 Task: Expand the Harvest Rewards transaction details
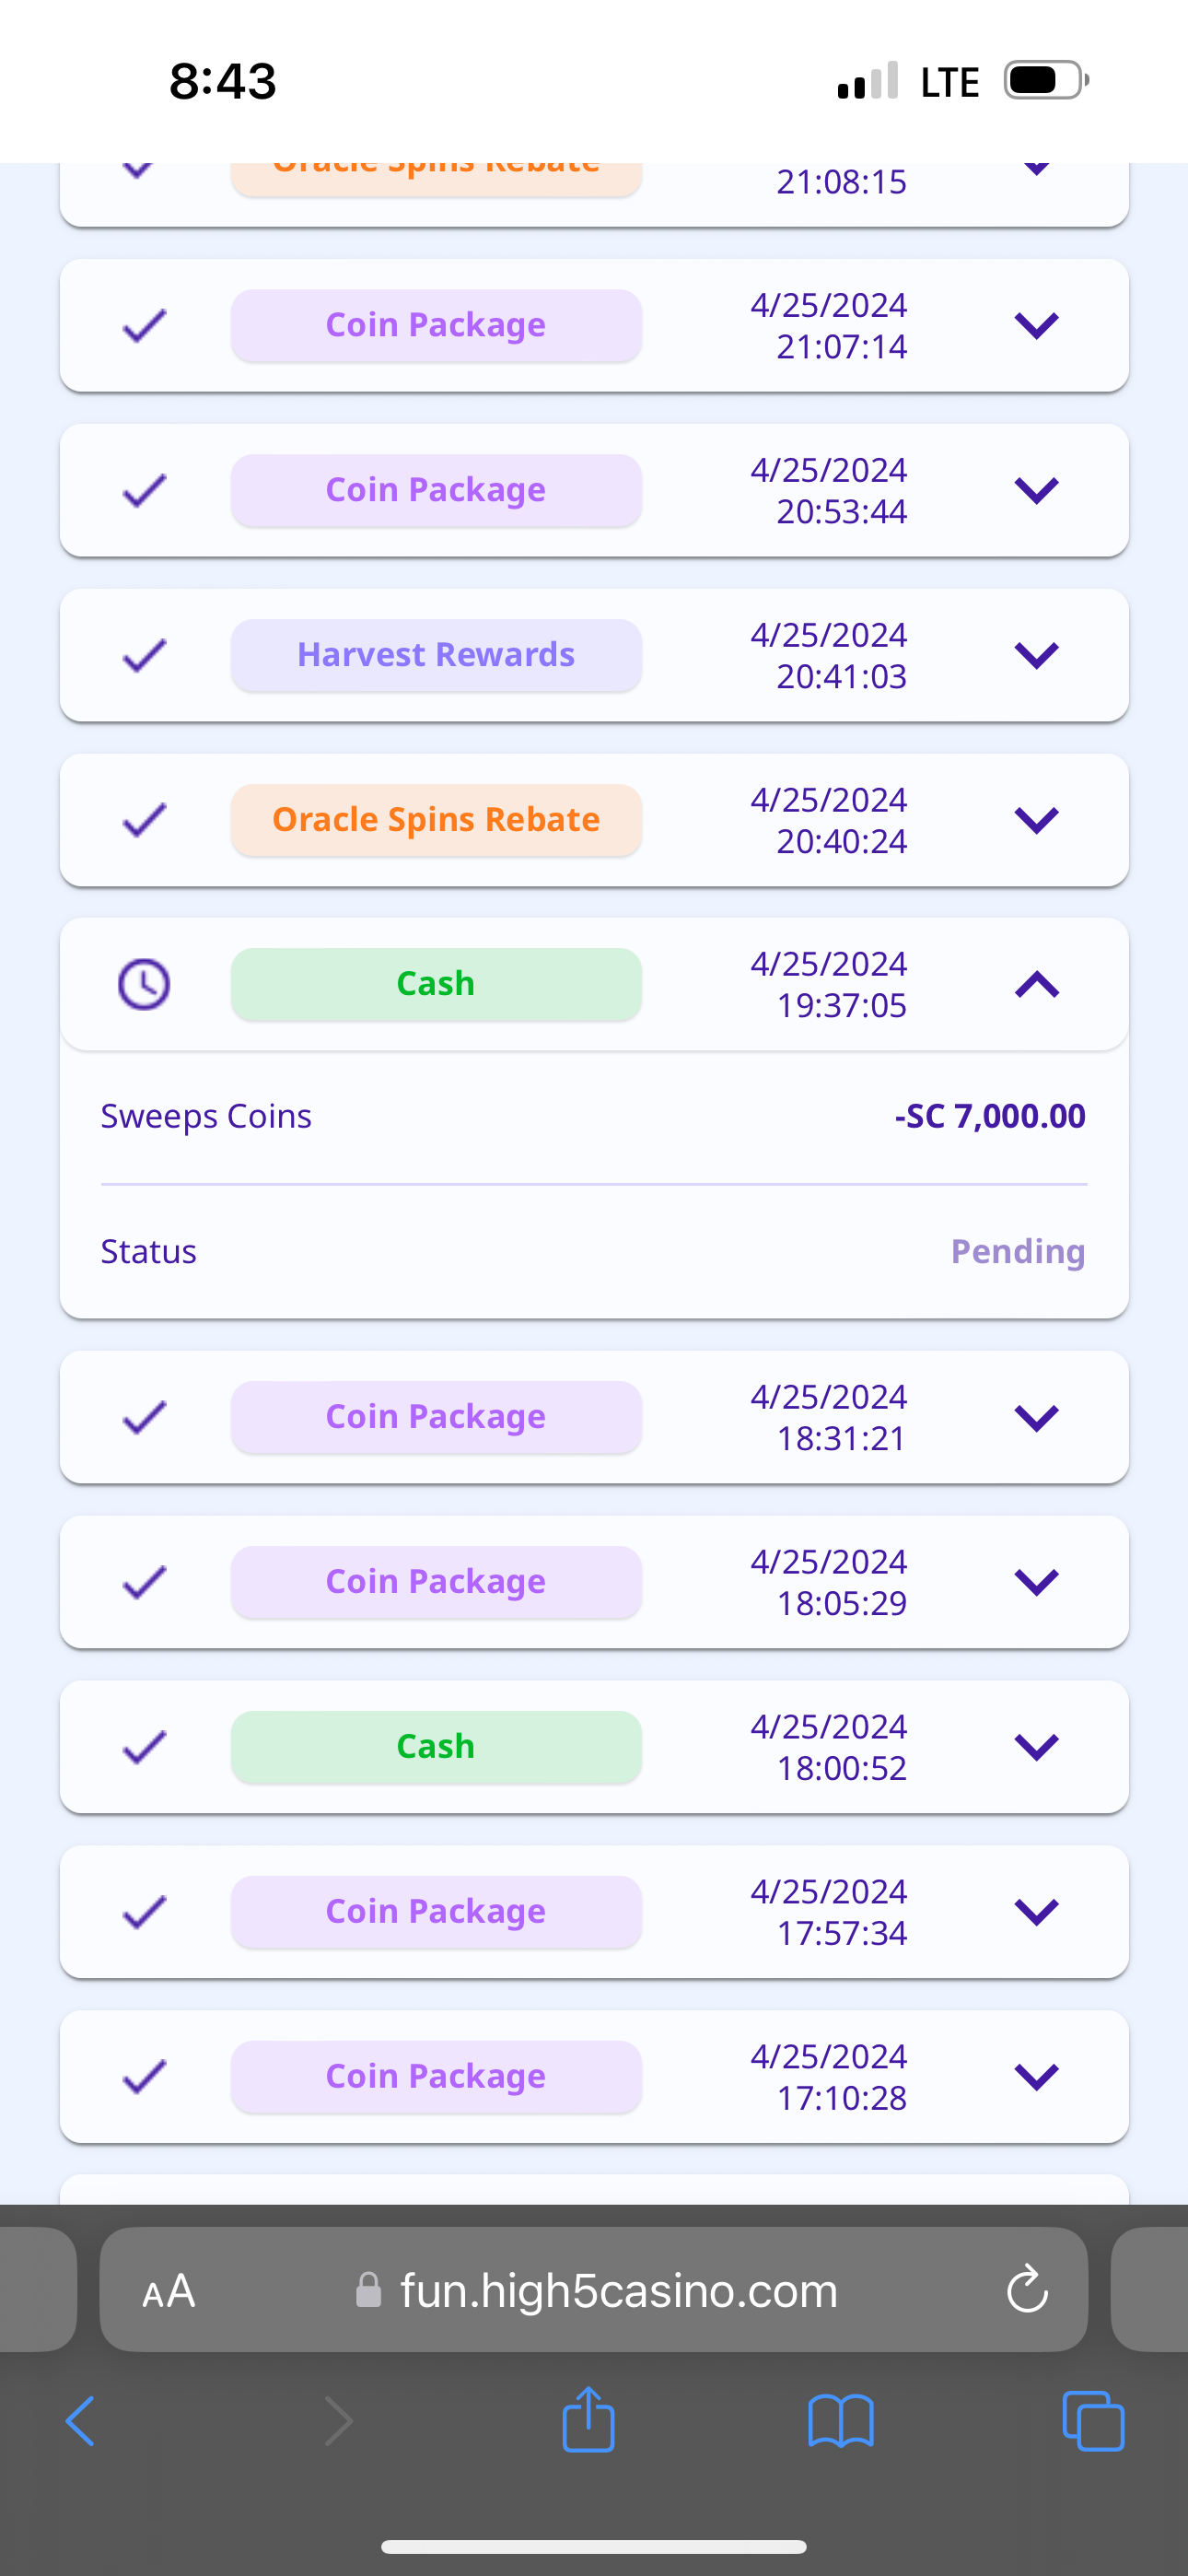point(1037,656)
